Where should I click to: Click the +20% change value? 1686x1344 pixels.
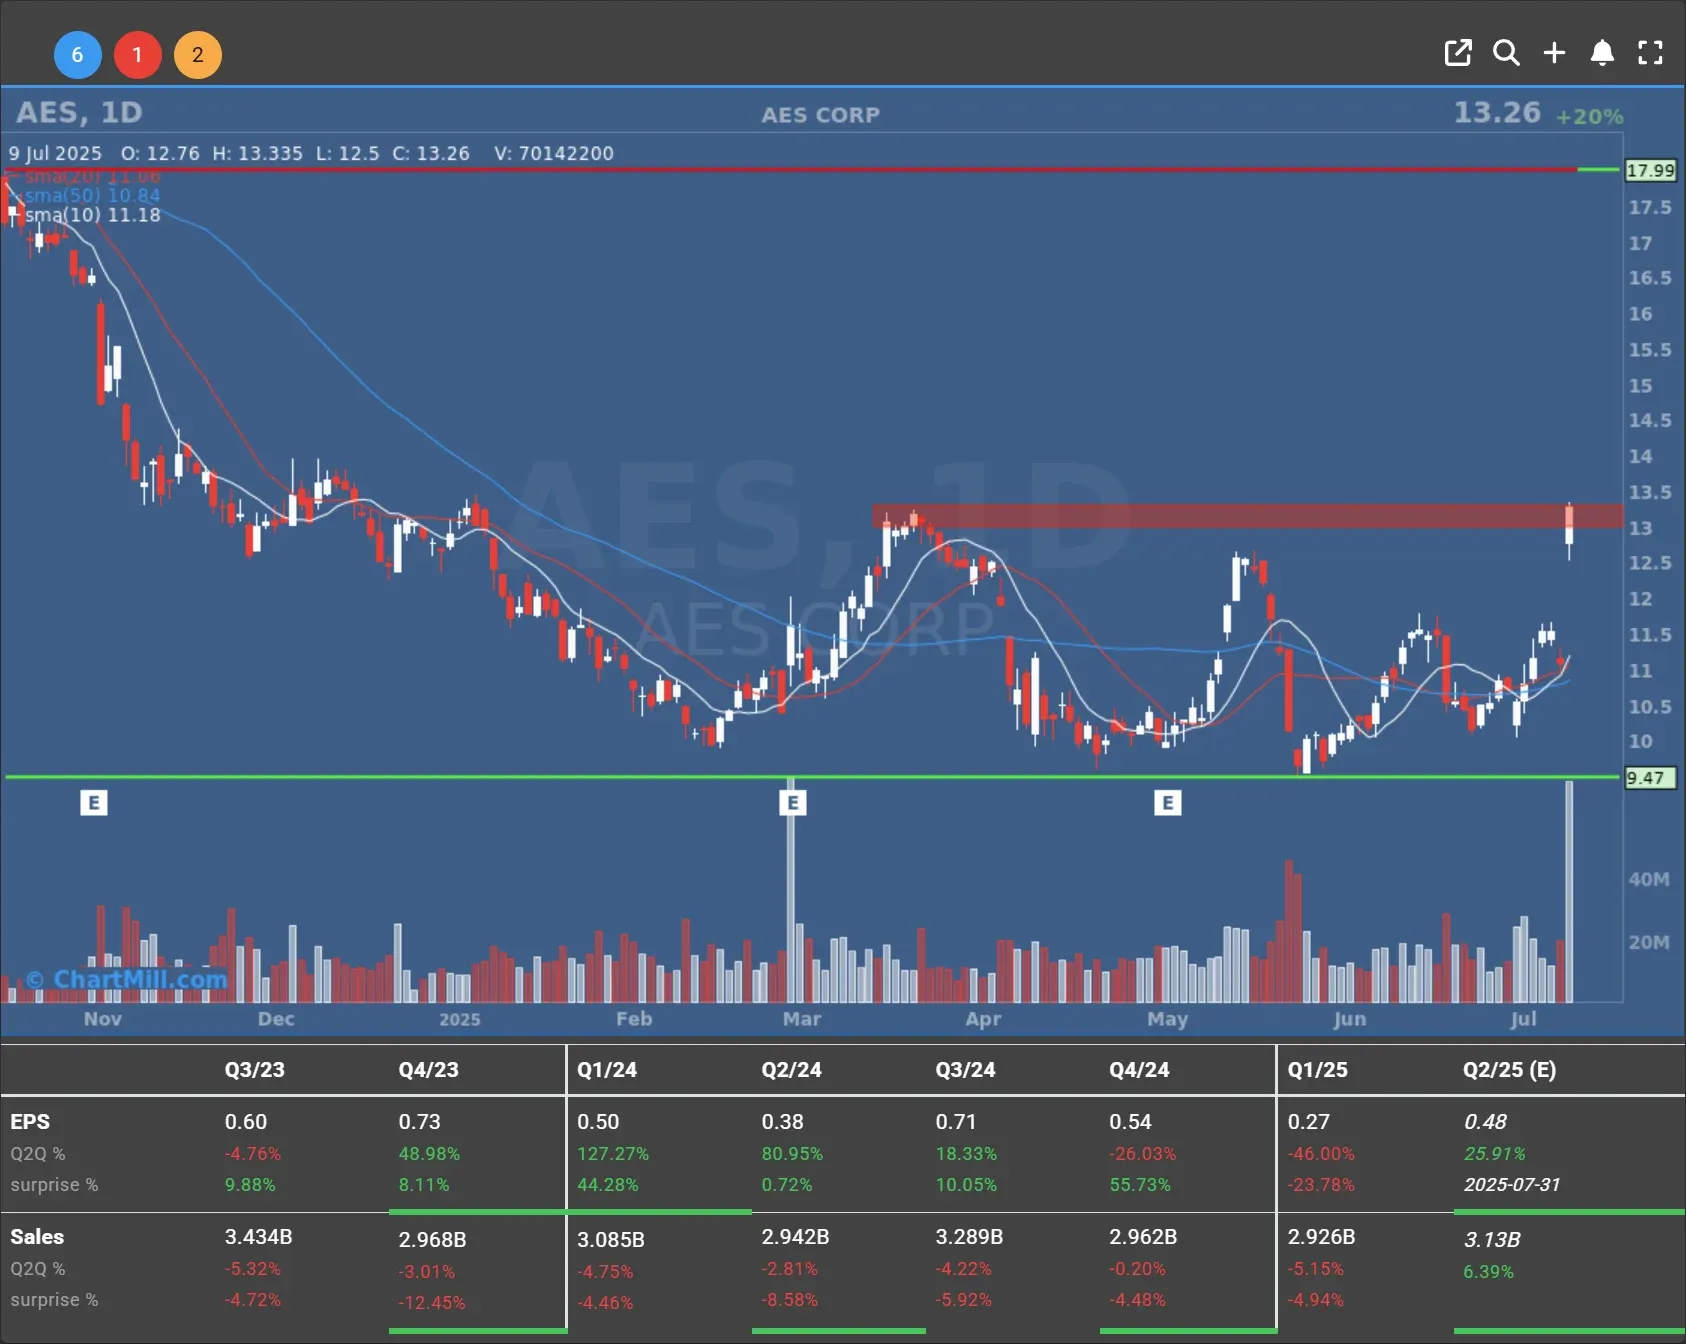pos(1589,116)
